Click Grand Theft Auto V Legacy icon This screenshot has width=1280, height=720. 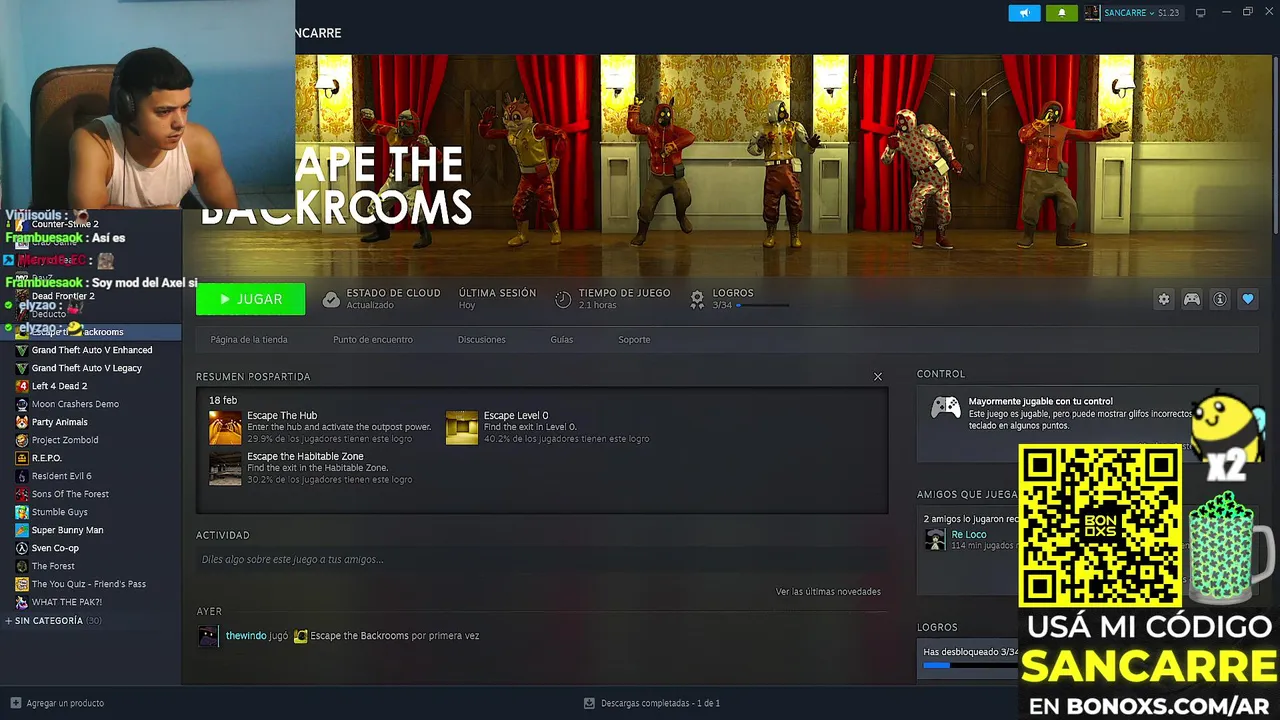click(22, 368)
